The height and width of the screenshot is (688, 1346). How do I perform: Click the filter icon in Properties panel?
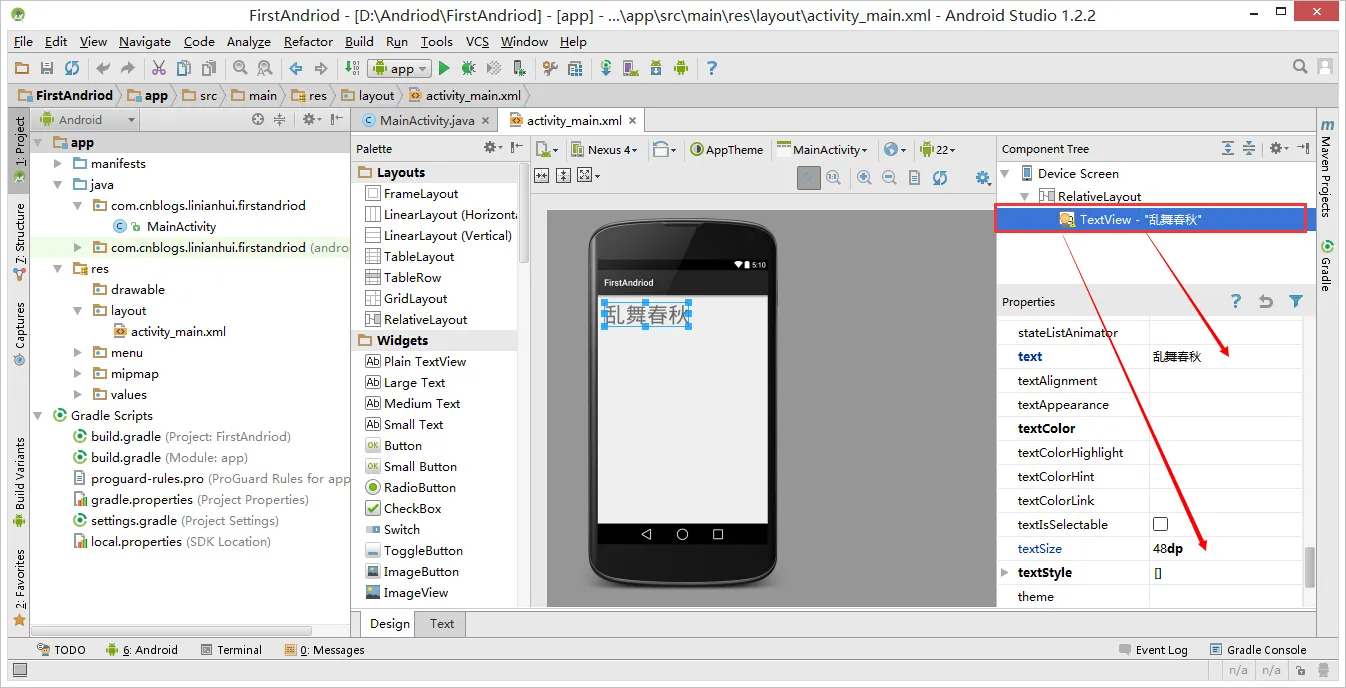point(1296,301)
